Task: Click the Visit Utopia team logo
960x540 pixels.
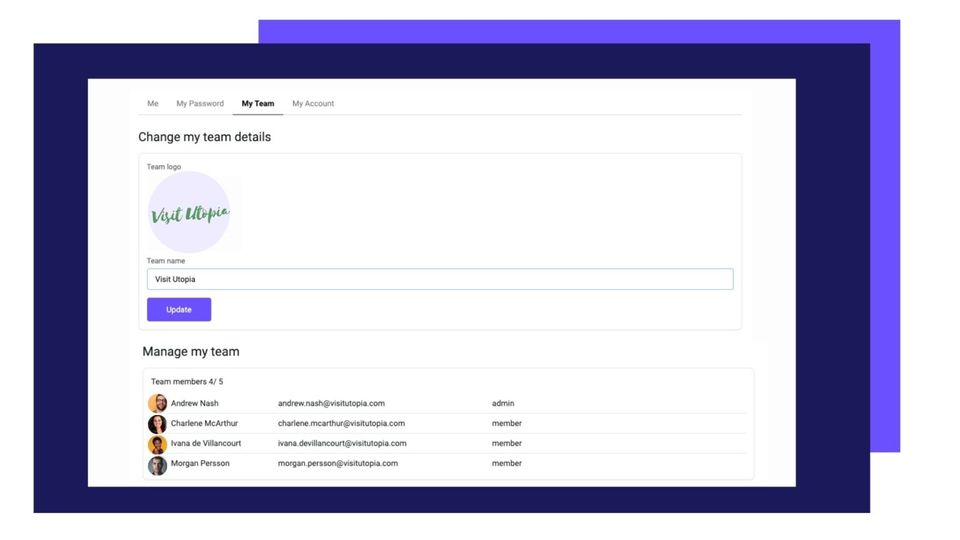Action: click(x=189, y=212)
